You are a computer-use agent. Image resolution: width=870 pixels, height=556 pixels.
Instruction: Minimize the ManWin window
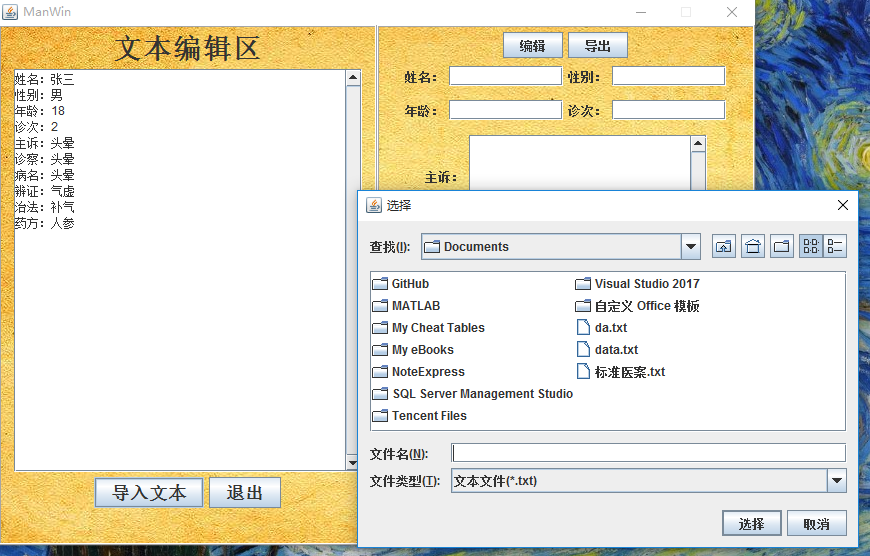641,12
